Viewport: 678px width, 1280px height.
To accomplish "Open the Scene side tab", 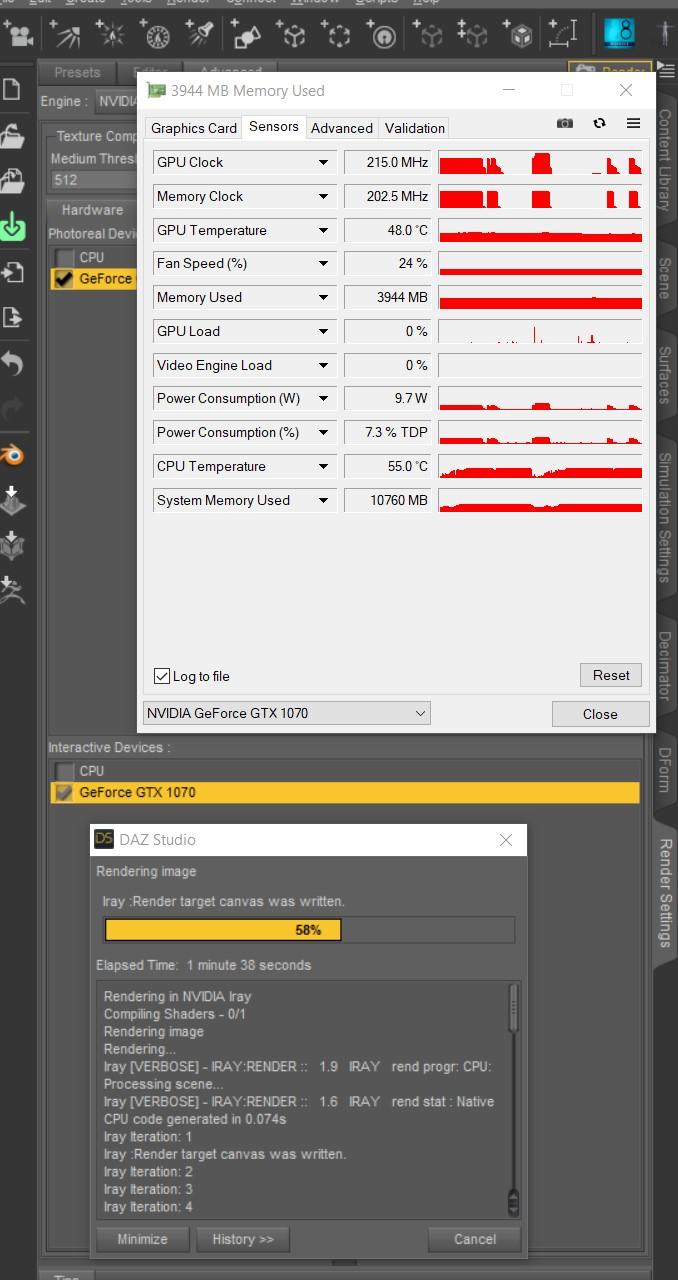I will tap(665, 278).
